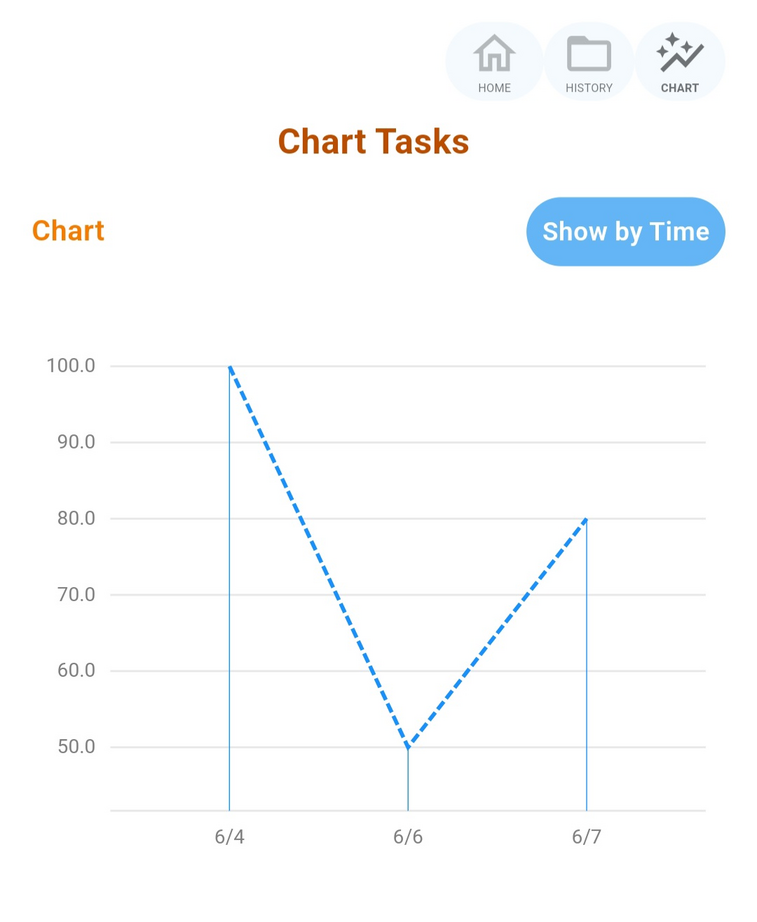Click the CHART tab label
This screenshot has width=757, height=922.
pos(680,88)
